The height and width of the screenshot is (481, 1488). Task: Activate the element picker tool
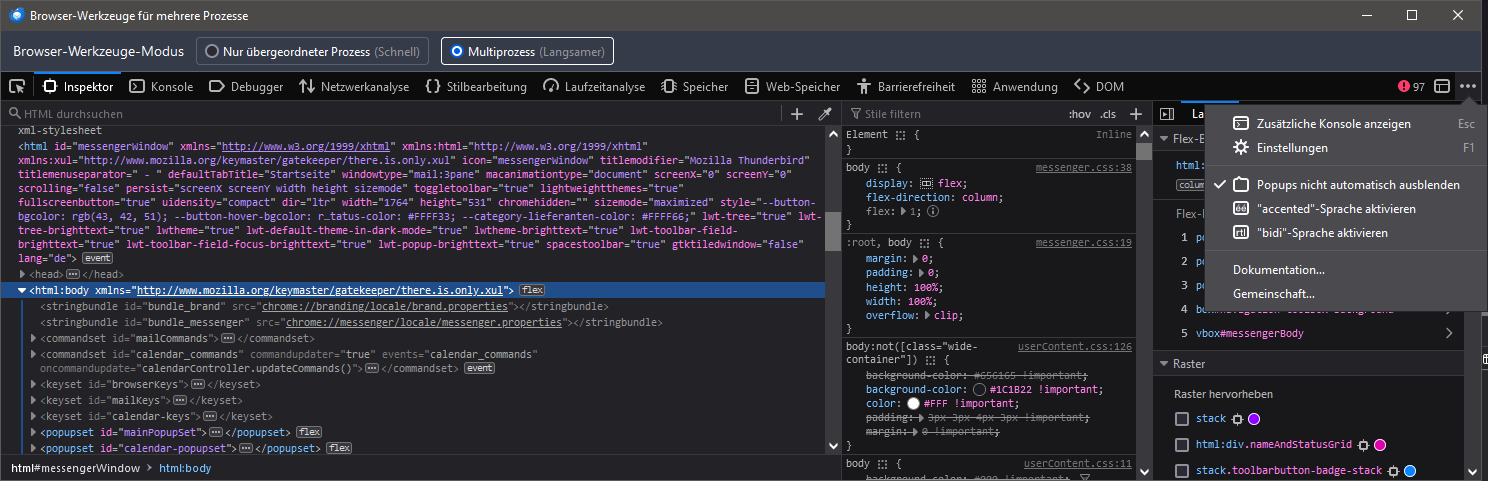tap(17, 87)
